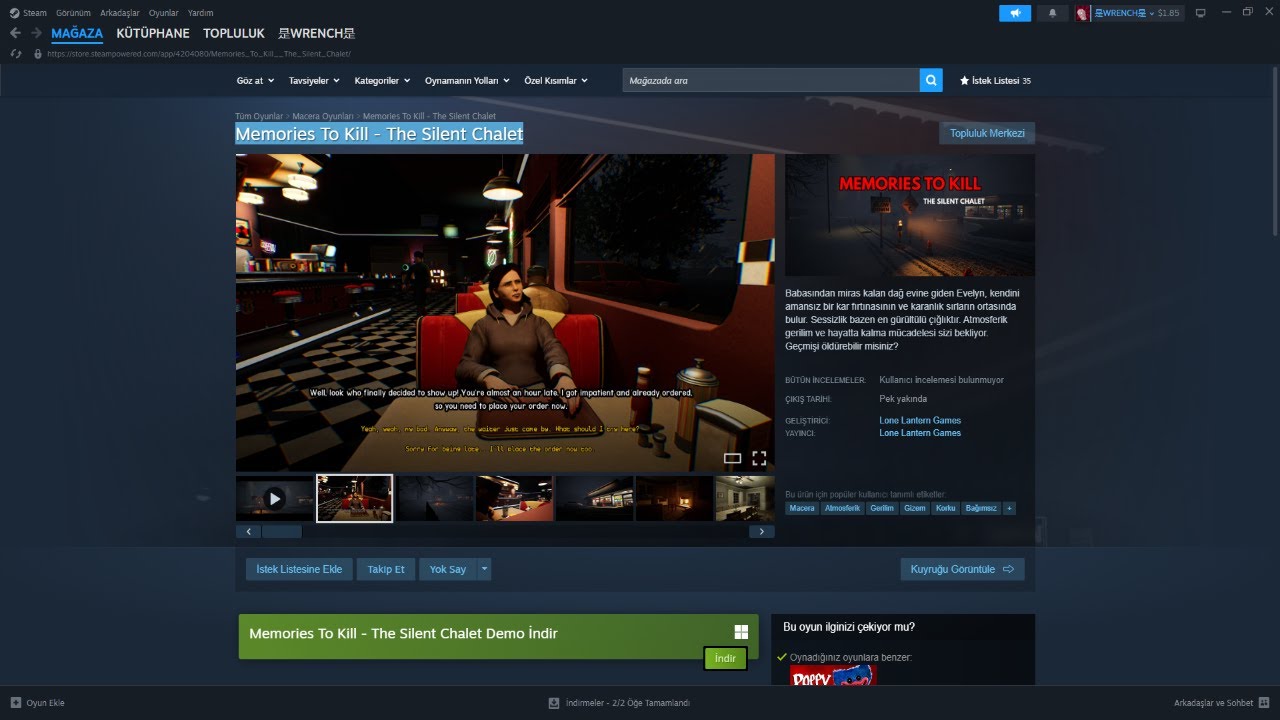This screenshot has width=1280, height=720.
Task: Expand the Göz at dropdown
Action: point(255,80)
